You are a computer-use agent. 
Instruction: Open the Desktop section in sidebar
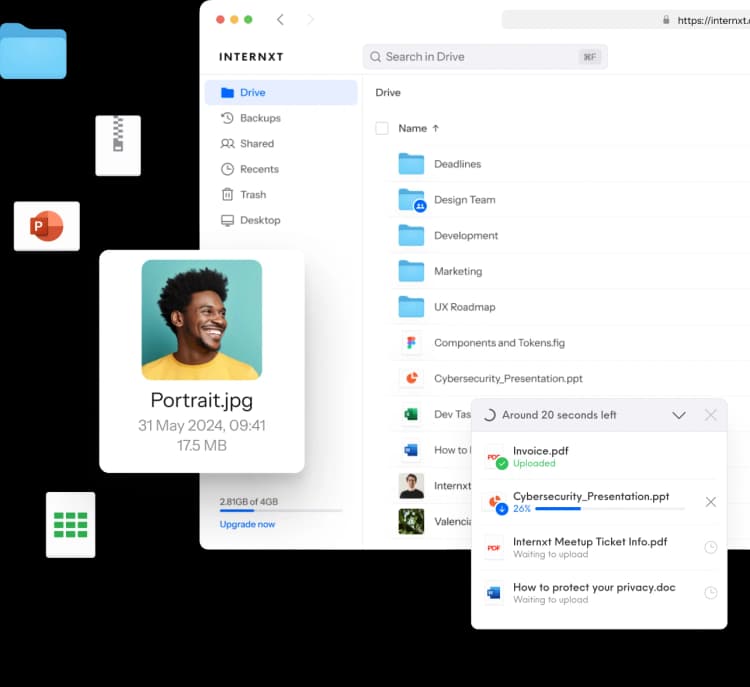click(259, 220)
